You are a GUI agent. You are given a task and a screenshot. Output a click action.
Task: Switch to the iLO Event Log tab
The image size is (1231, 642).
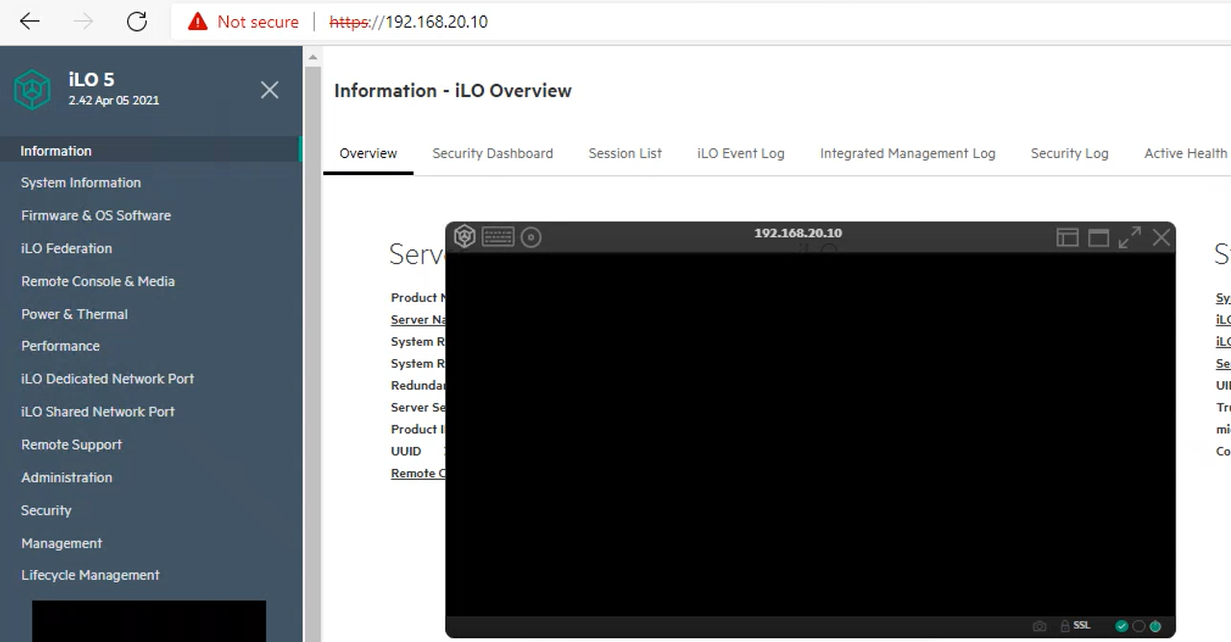(740, 153)
